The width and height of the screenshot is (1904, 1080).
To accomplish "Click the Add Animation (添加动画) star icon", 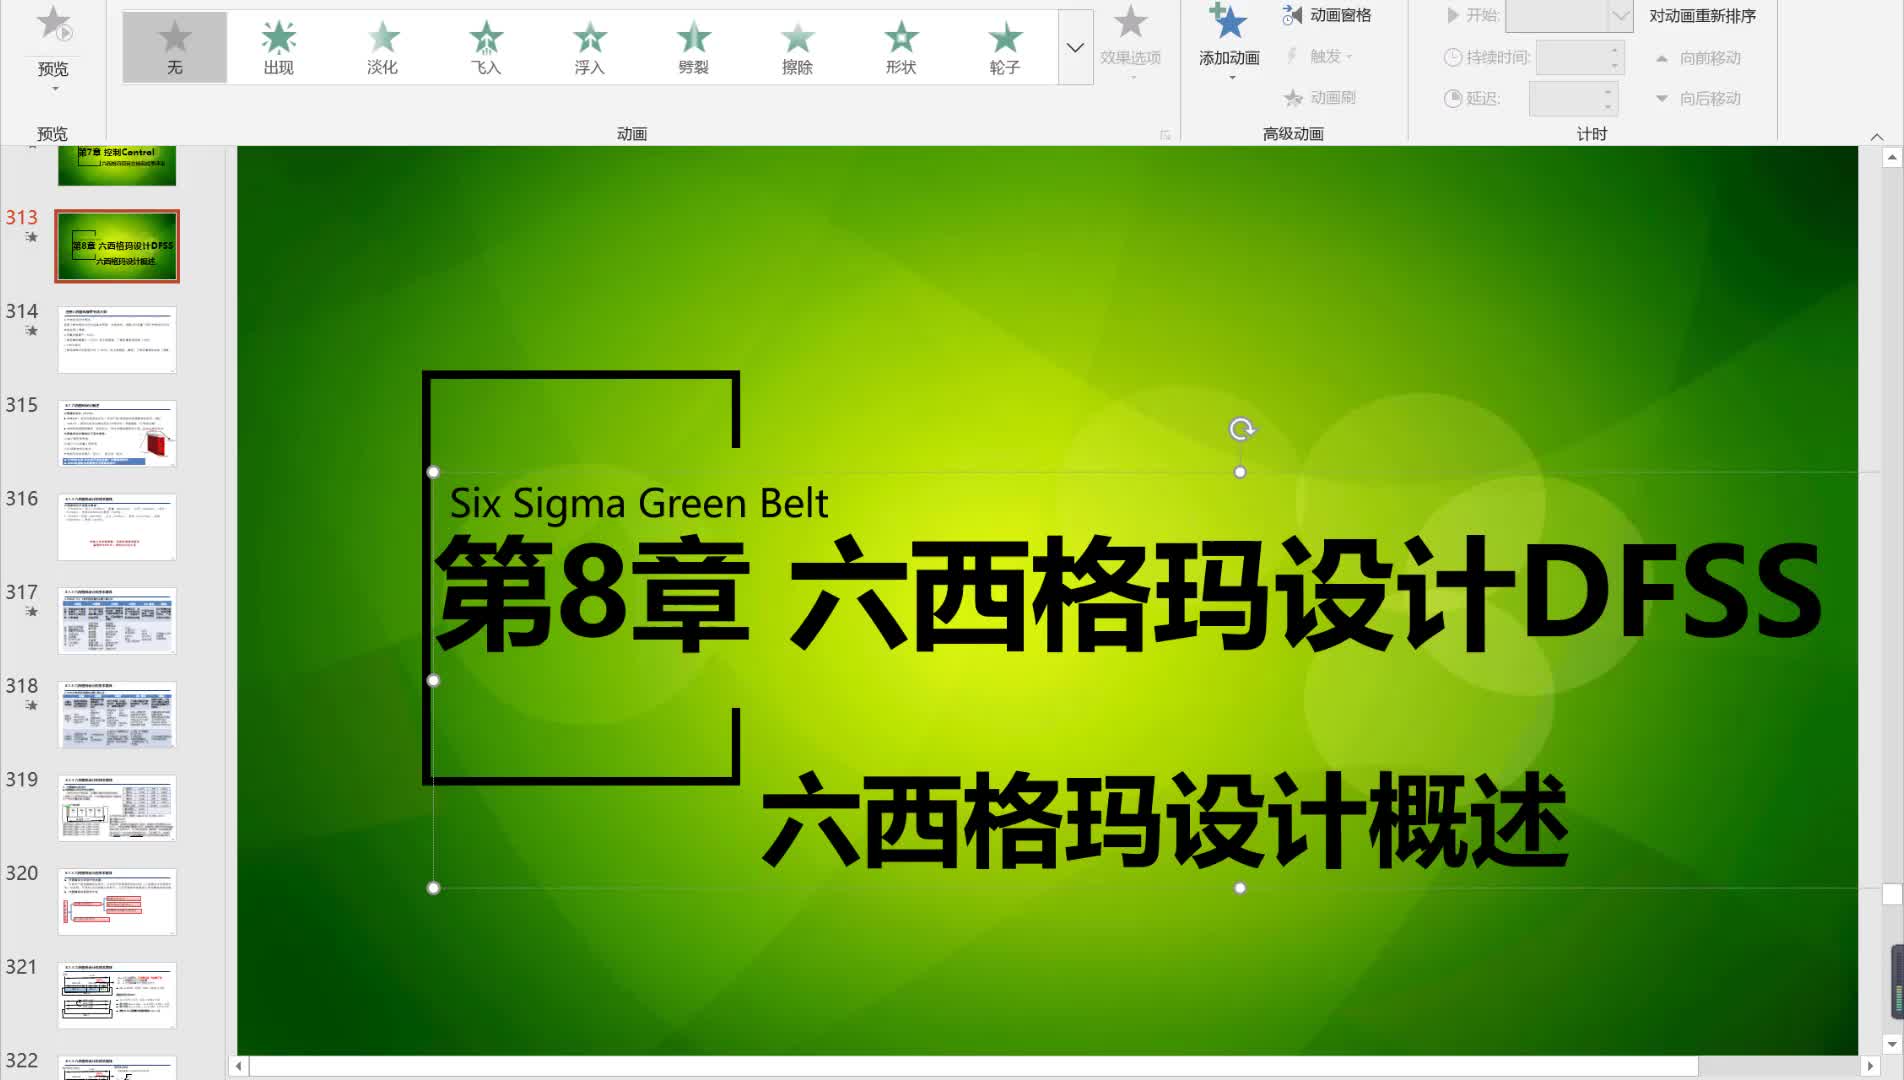I will point(1229,22).
